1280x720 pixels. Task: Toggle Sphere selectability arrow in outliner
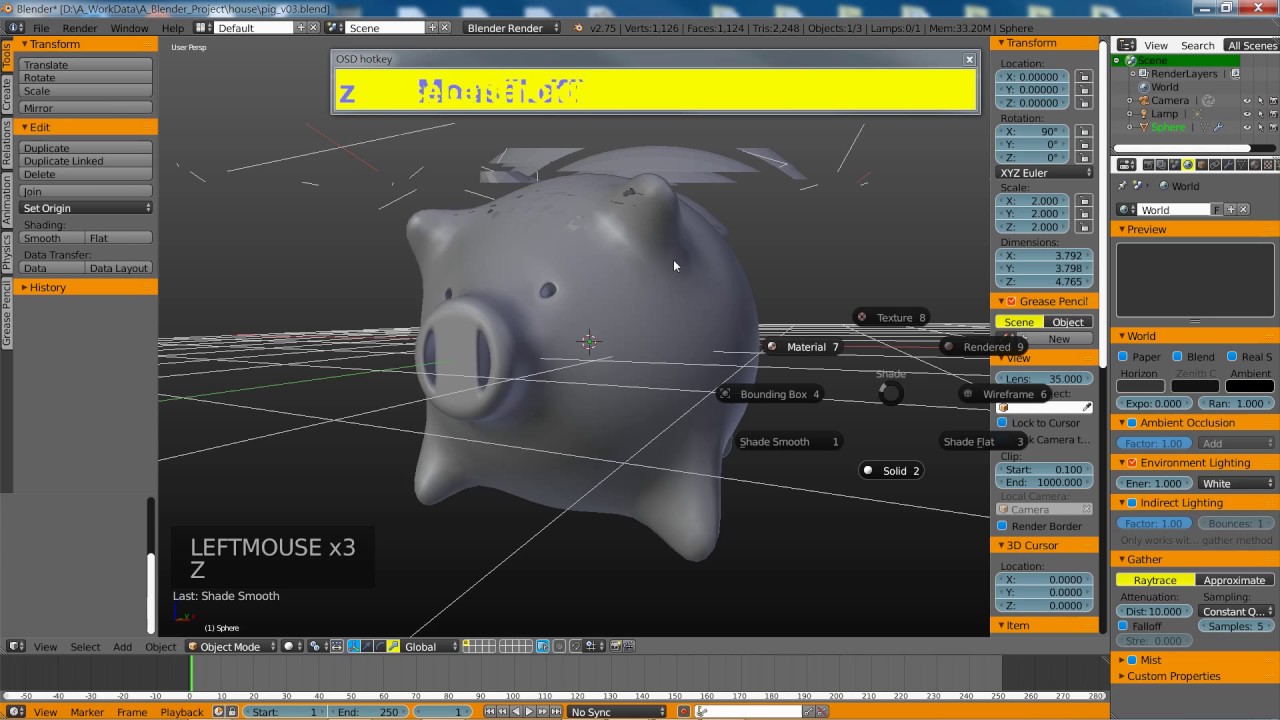(1260, 127)
